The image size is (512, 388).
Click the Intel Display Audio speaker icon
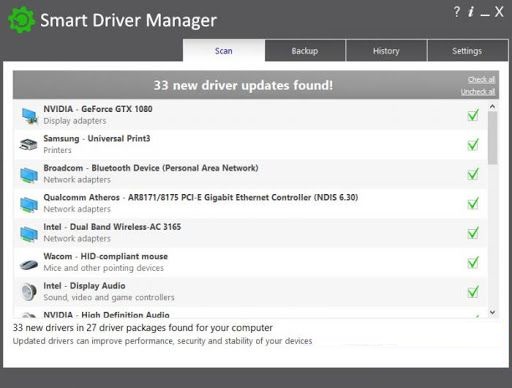point(29,292)
